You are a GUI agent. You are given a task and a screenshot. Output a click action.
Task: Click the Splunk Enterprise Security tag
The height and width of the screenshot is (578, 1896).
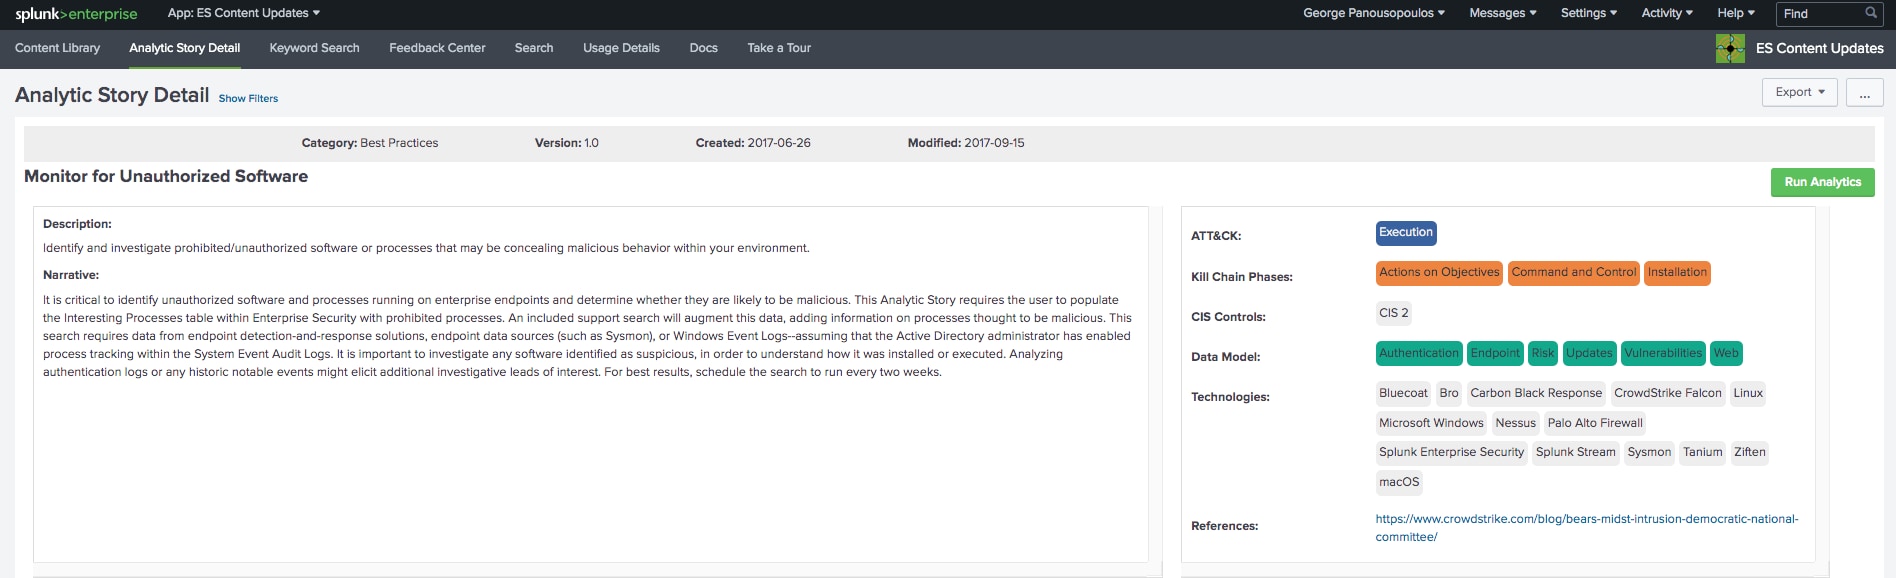coord(1452,452)
